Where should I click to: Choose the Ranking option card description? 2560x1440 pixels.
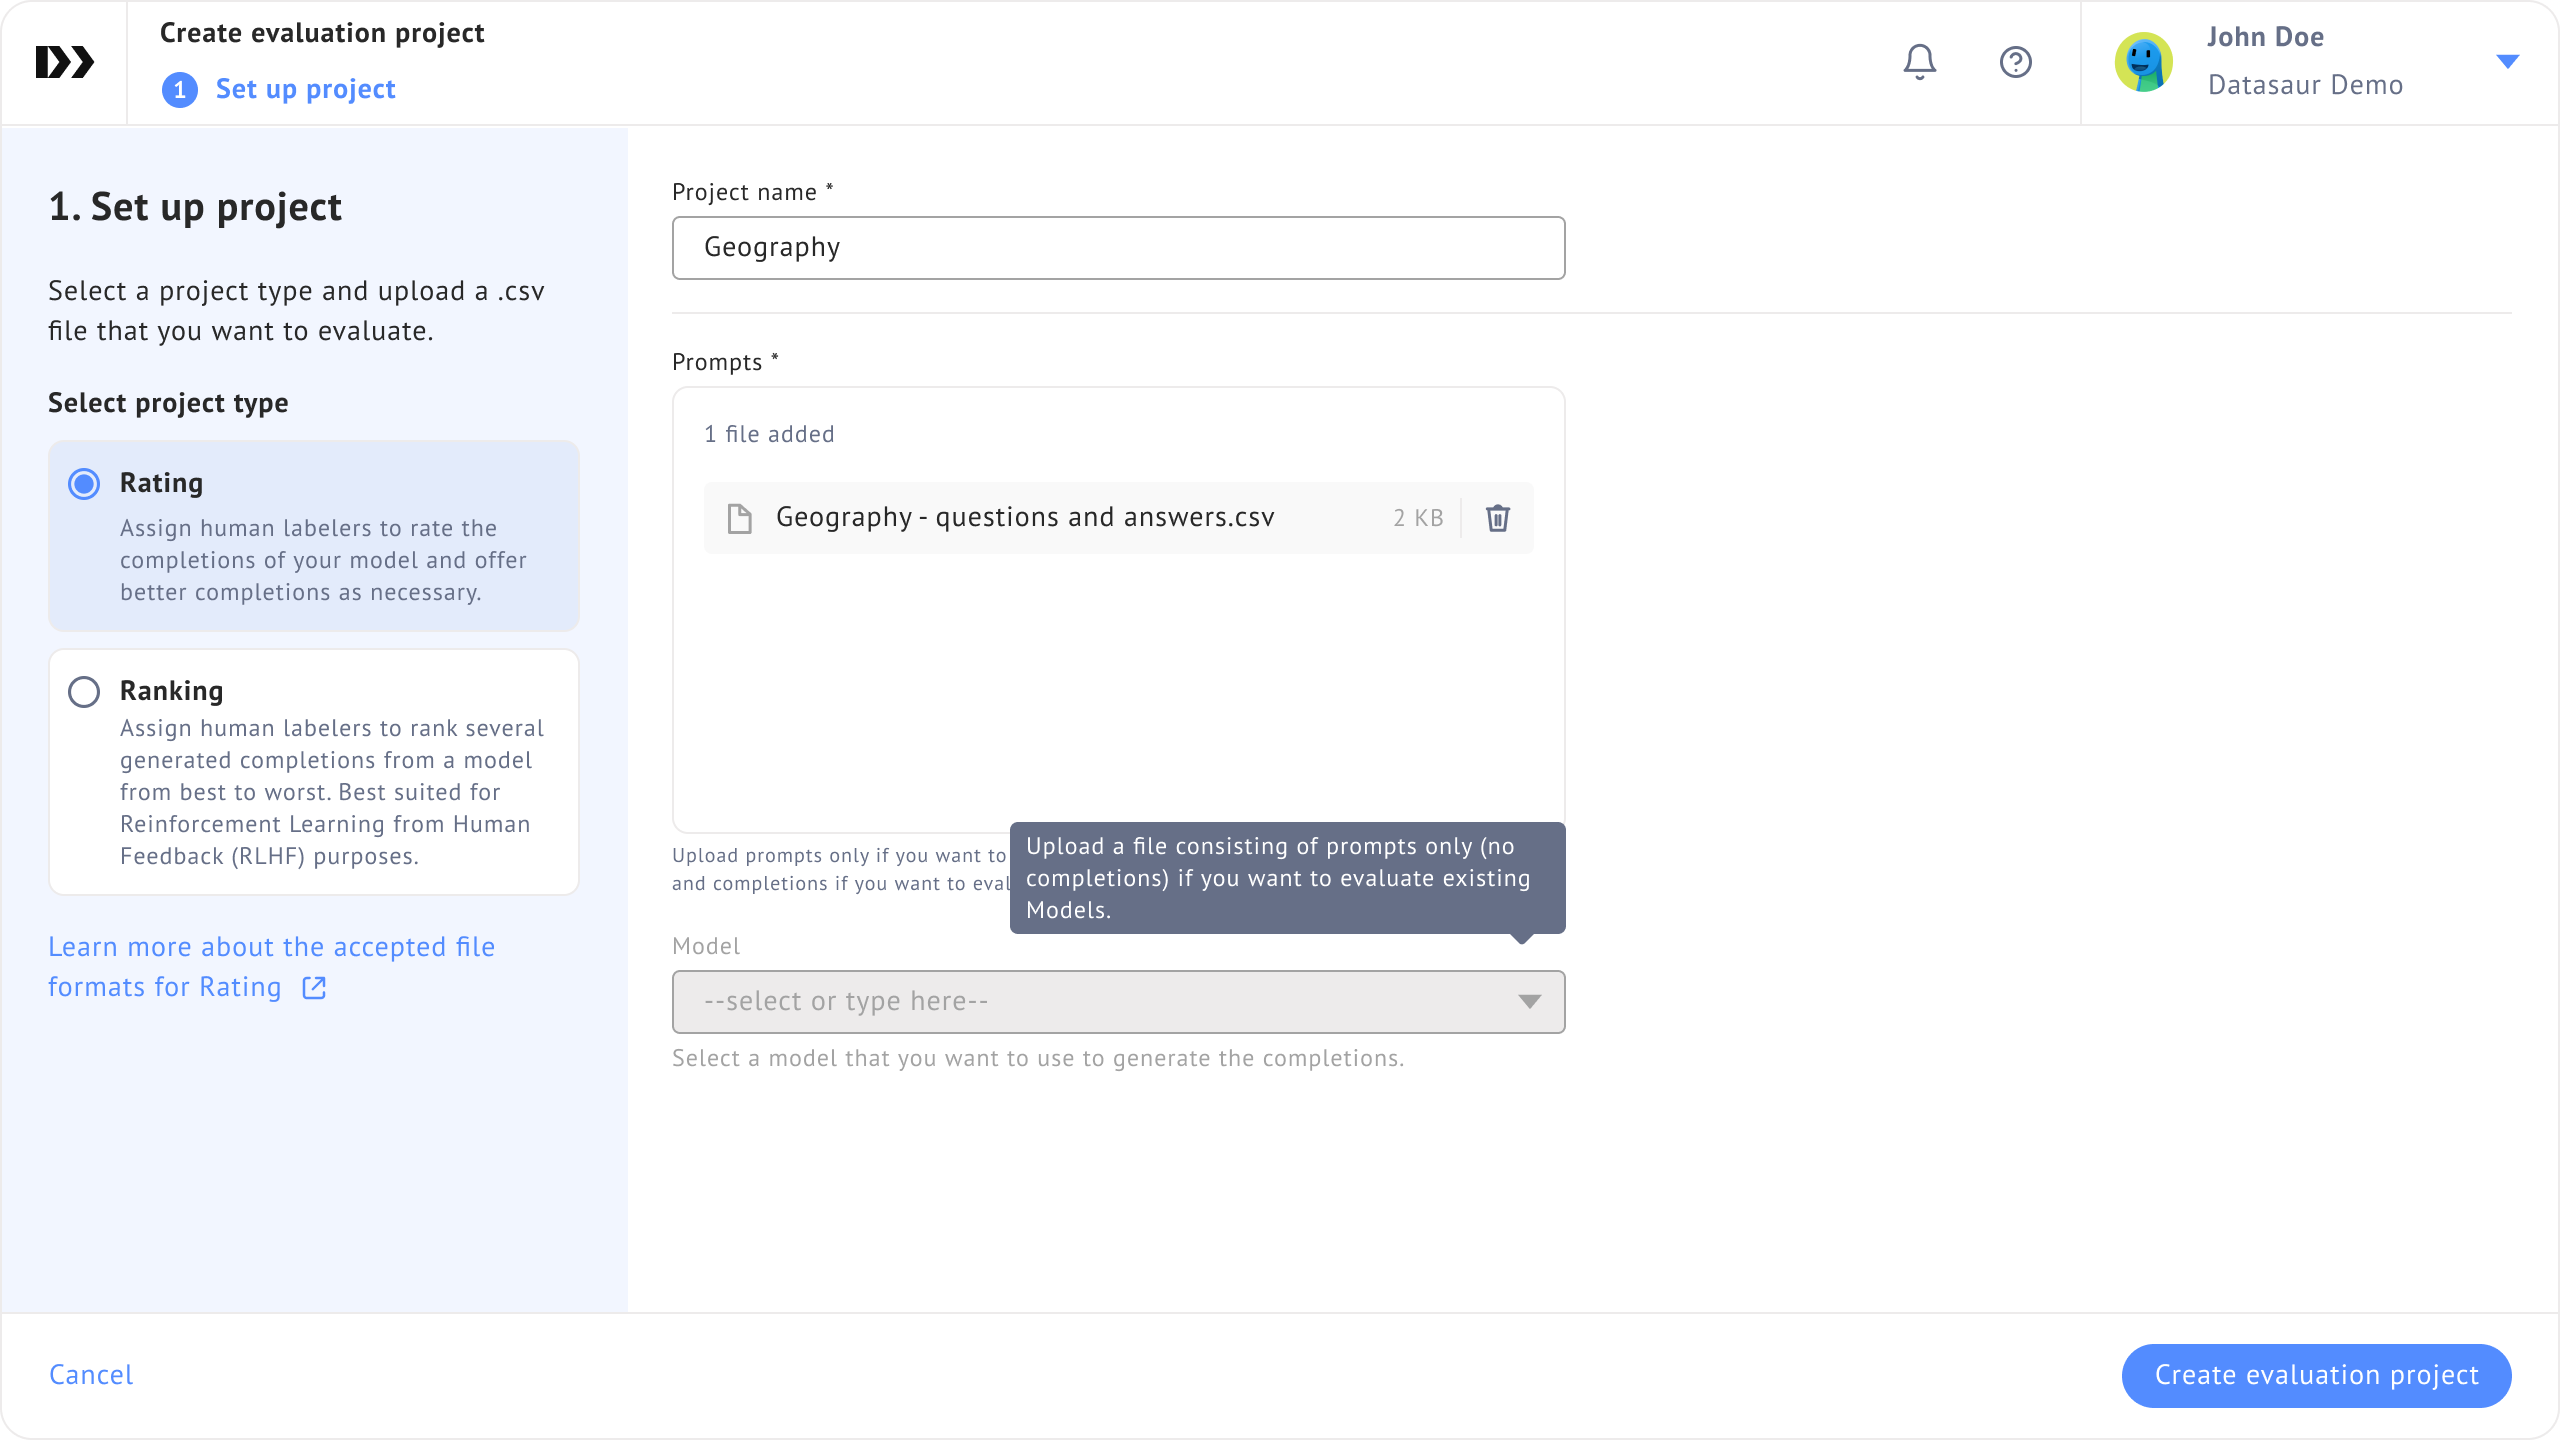pos(330,792)
